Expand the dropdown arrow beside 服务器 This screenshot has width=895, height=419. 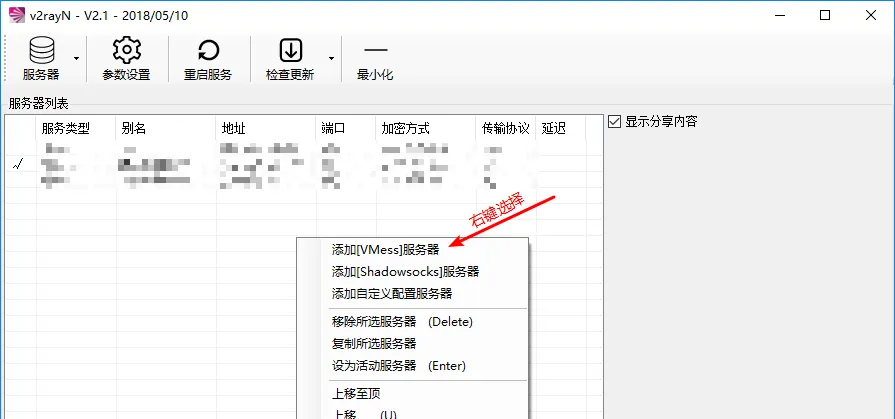pos(76,59)
